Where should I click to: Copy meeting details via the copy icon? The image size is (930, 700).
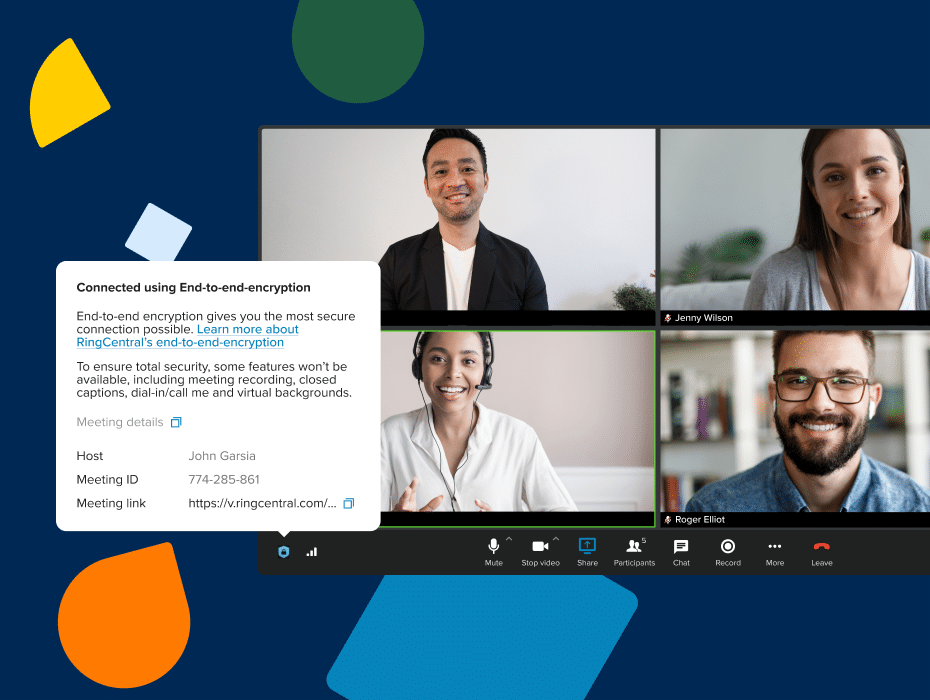[x=176, y=423]
